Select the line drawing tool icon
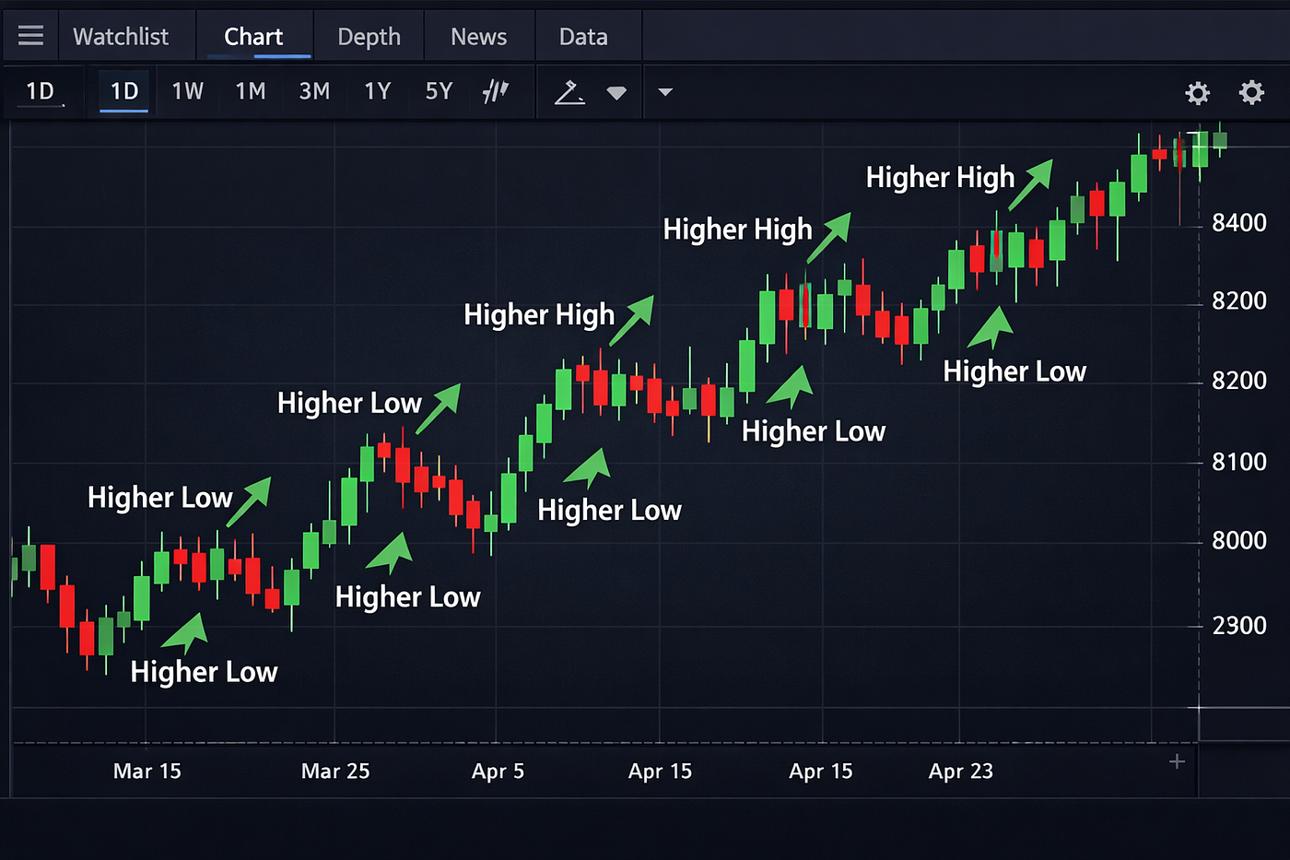The width and height of the screenshot is (1290, 860). click(569, 93)
